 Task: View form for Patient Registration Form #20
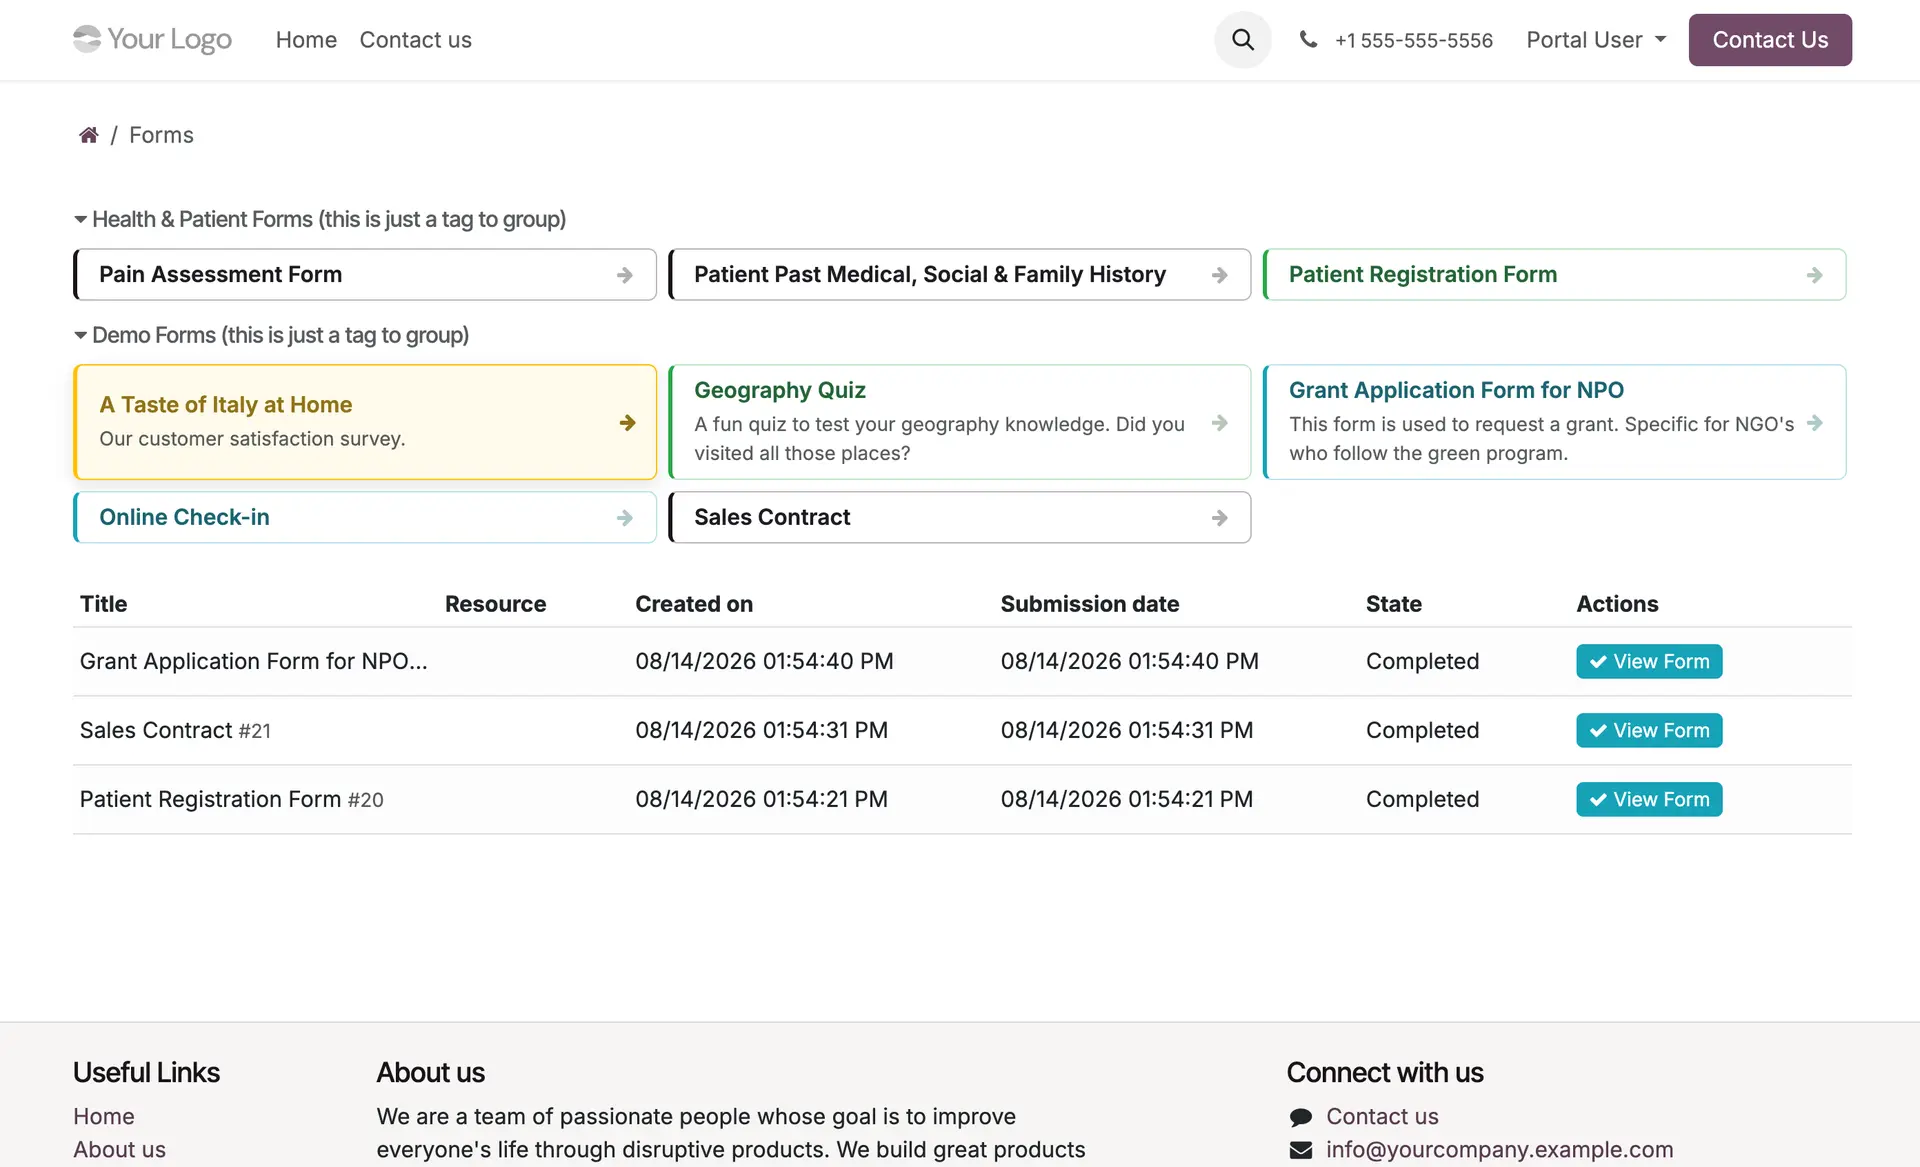pyautogui.click(x=1649, y=800)
